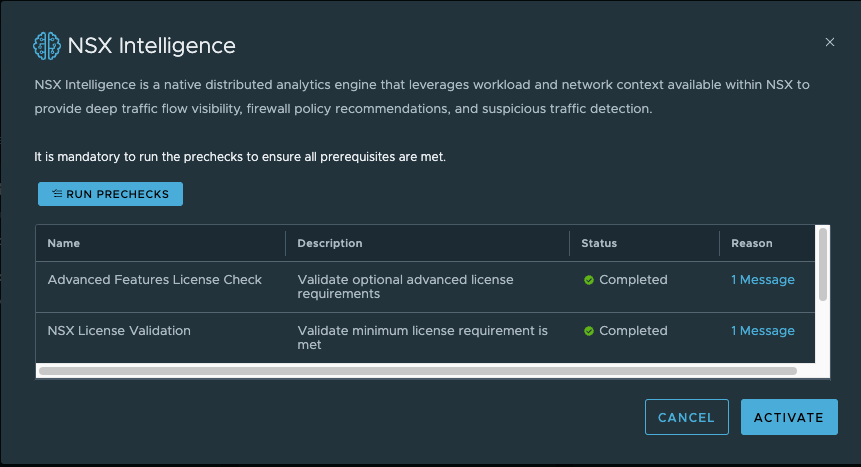Open the message for Advanced Features License Check

pyautogui.click(x=763, y=280)
